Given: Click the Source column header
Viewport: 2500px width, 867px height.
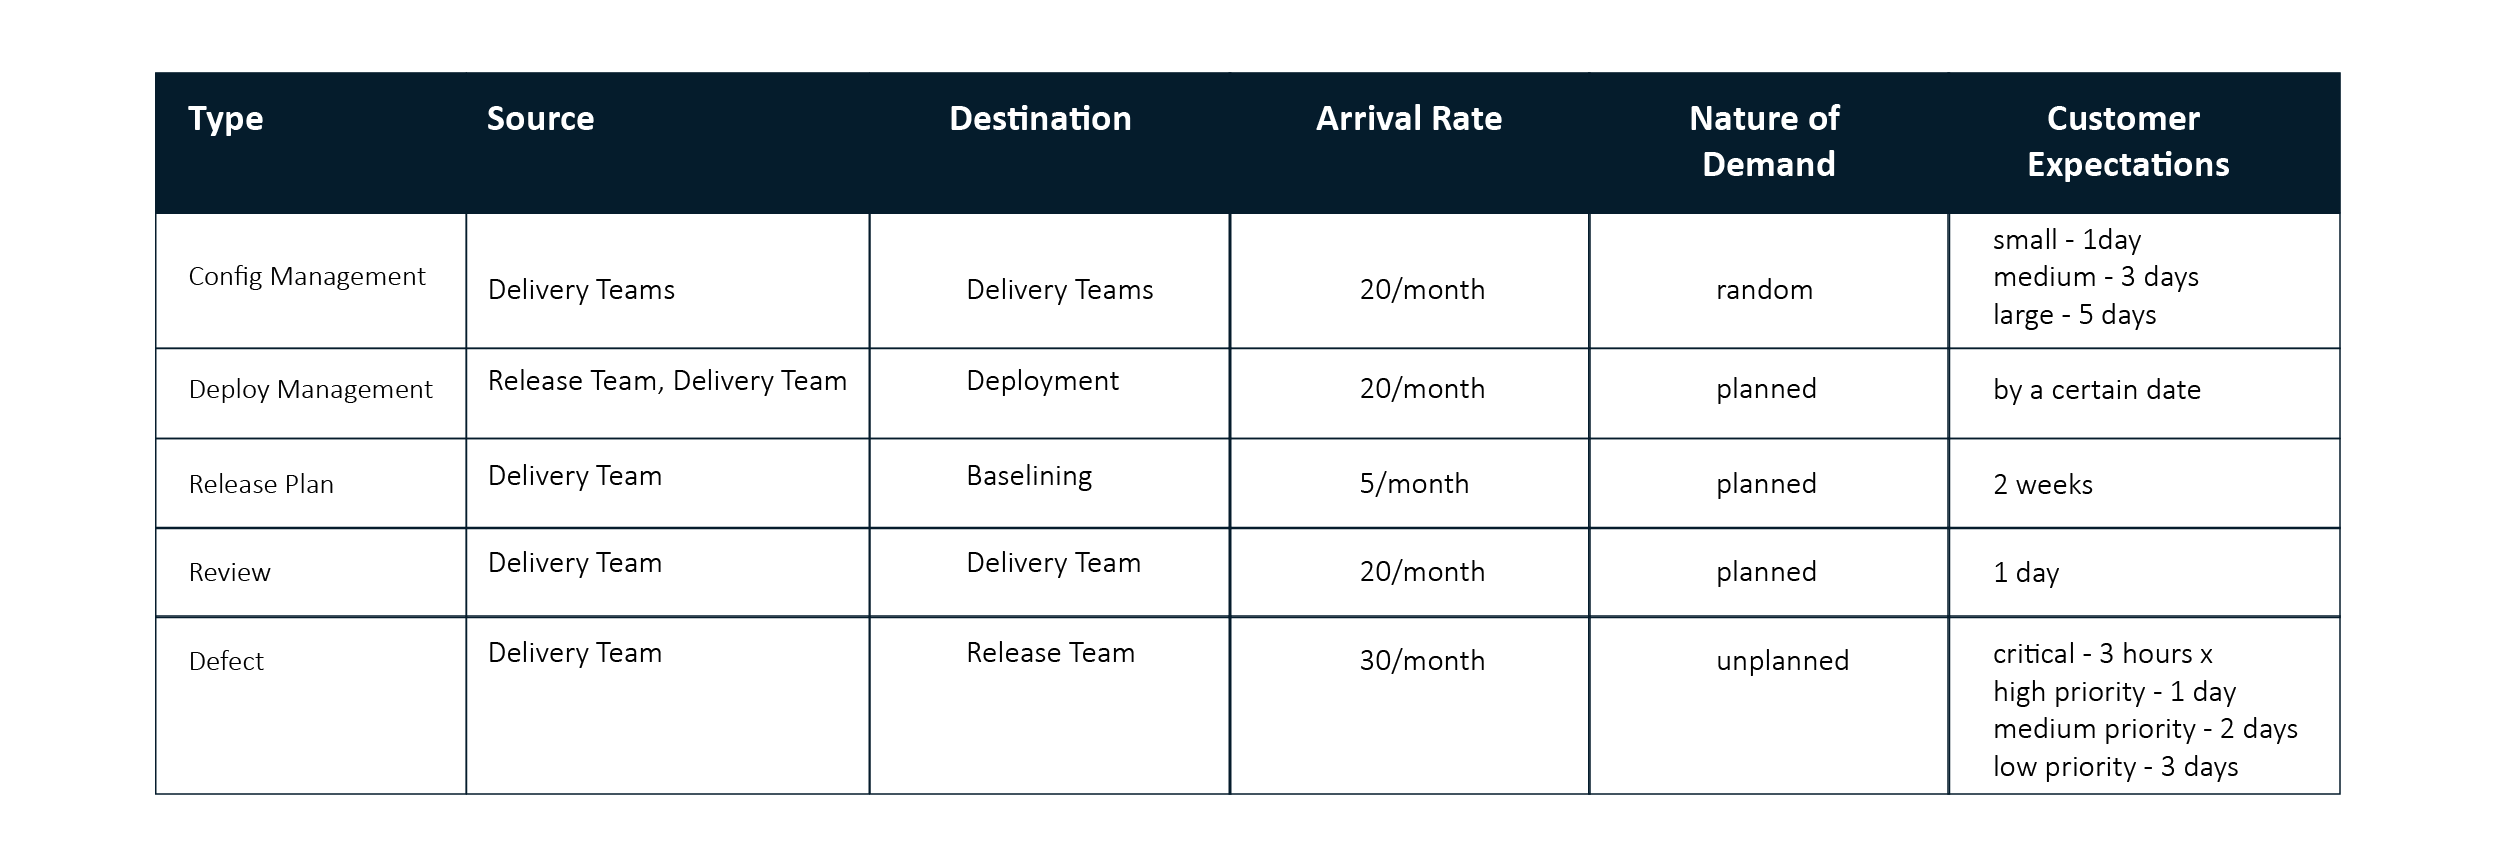Looking at the screenshot, I should point(540,119).
